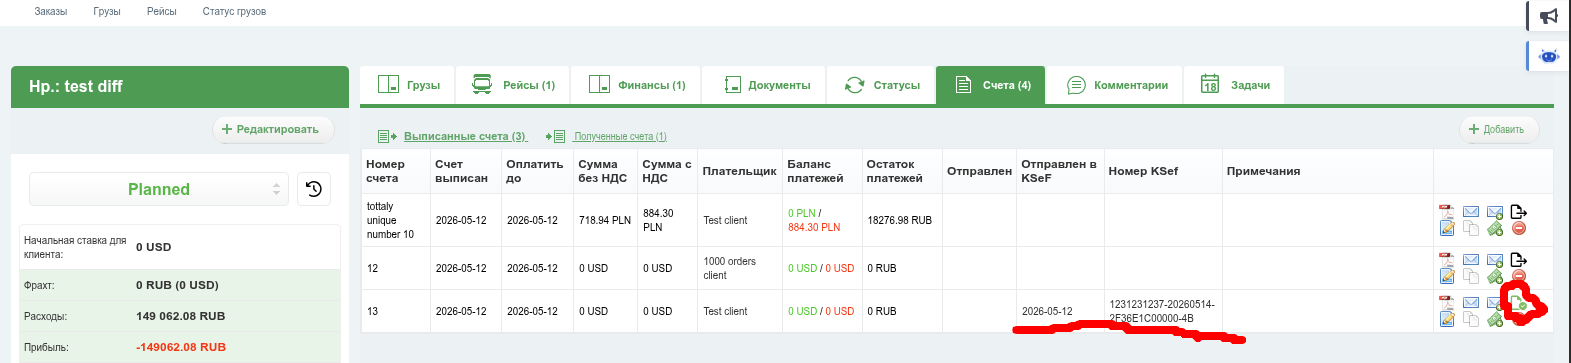
Task: Select the Счета (4) tab
Action: [x=992, y=85]
